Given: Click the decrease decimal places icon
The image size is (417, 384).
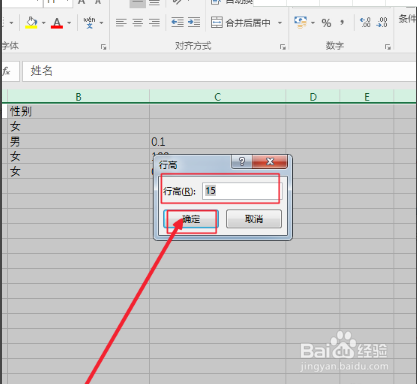Looking at the screenshot, I should point(382,23).
